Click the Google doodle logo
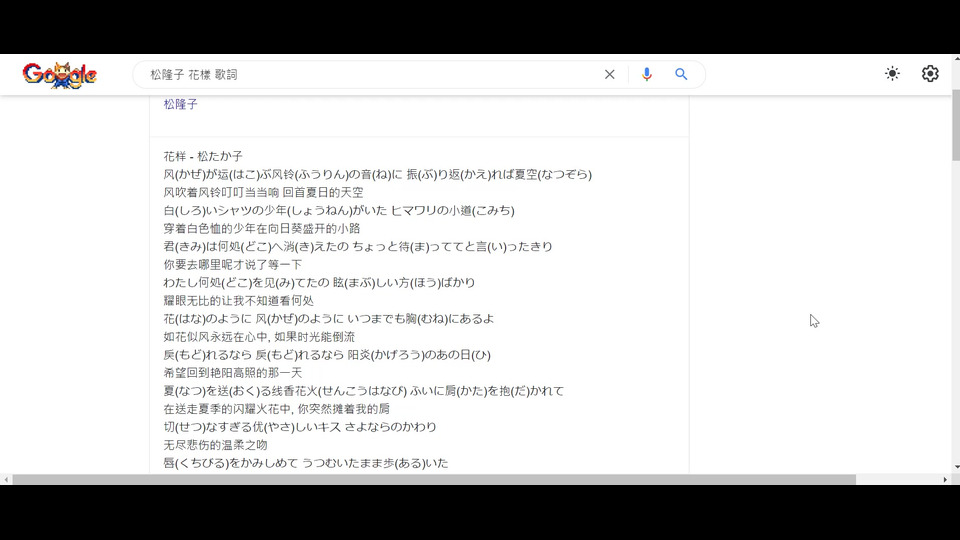The image size is (960, 540). point(59,75)
